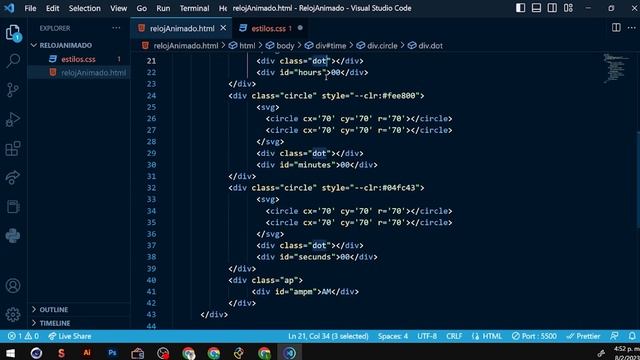Click the code minimap
The height and width of the screenshot is (360, 640).
pyautogui.click(x=615, y=68)
